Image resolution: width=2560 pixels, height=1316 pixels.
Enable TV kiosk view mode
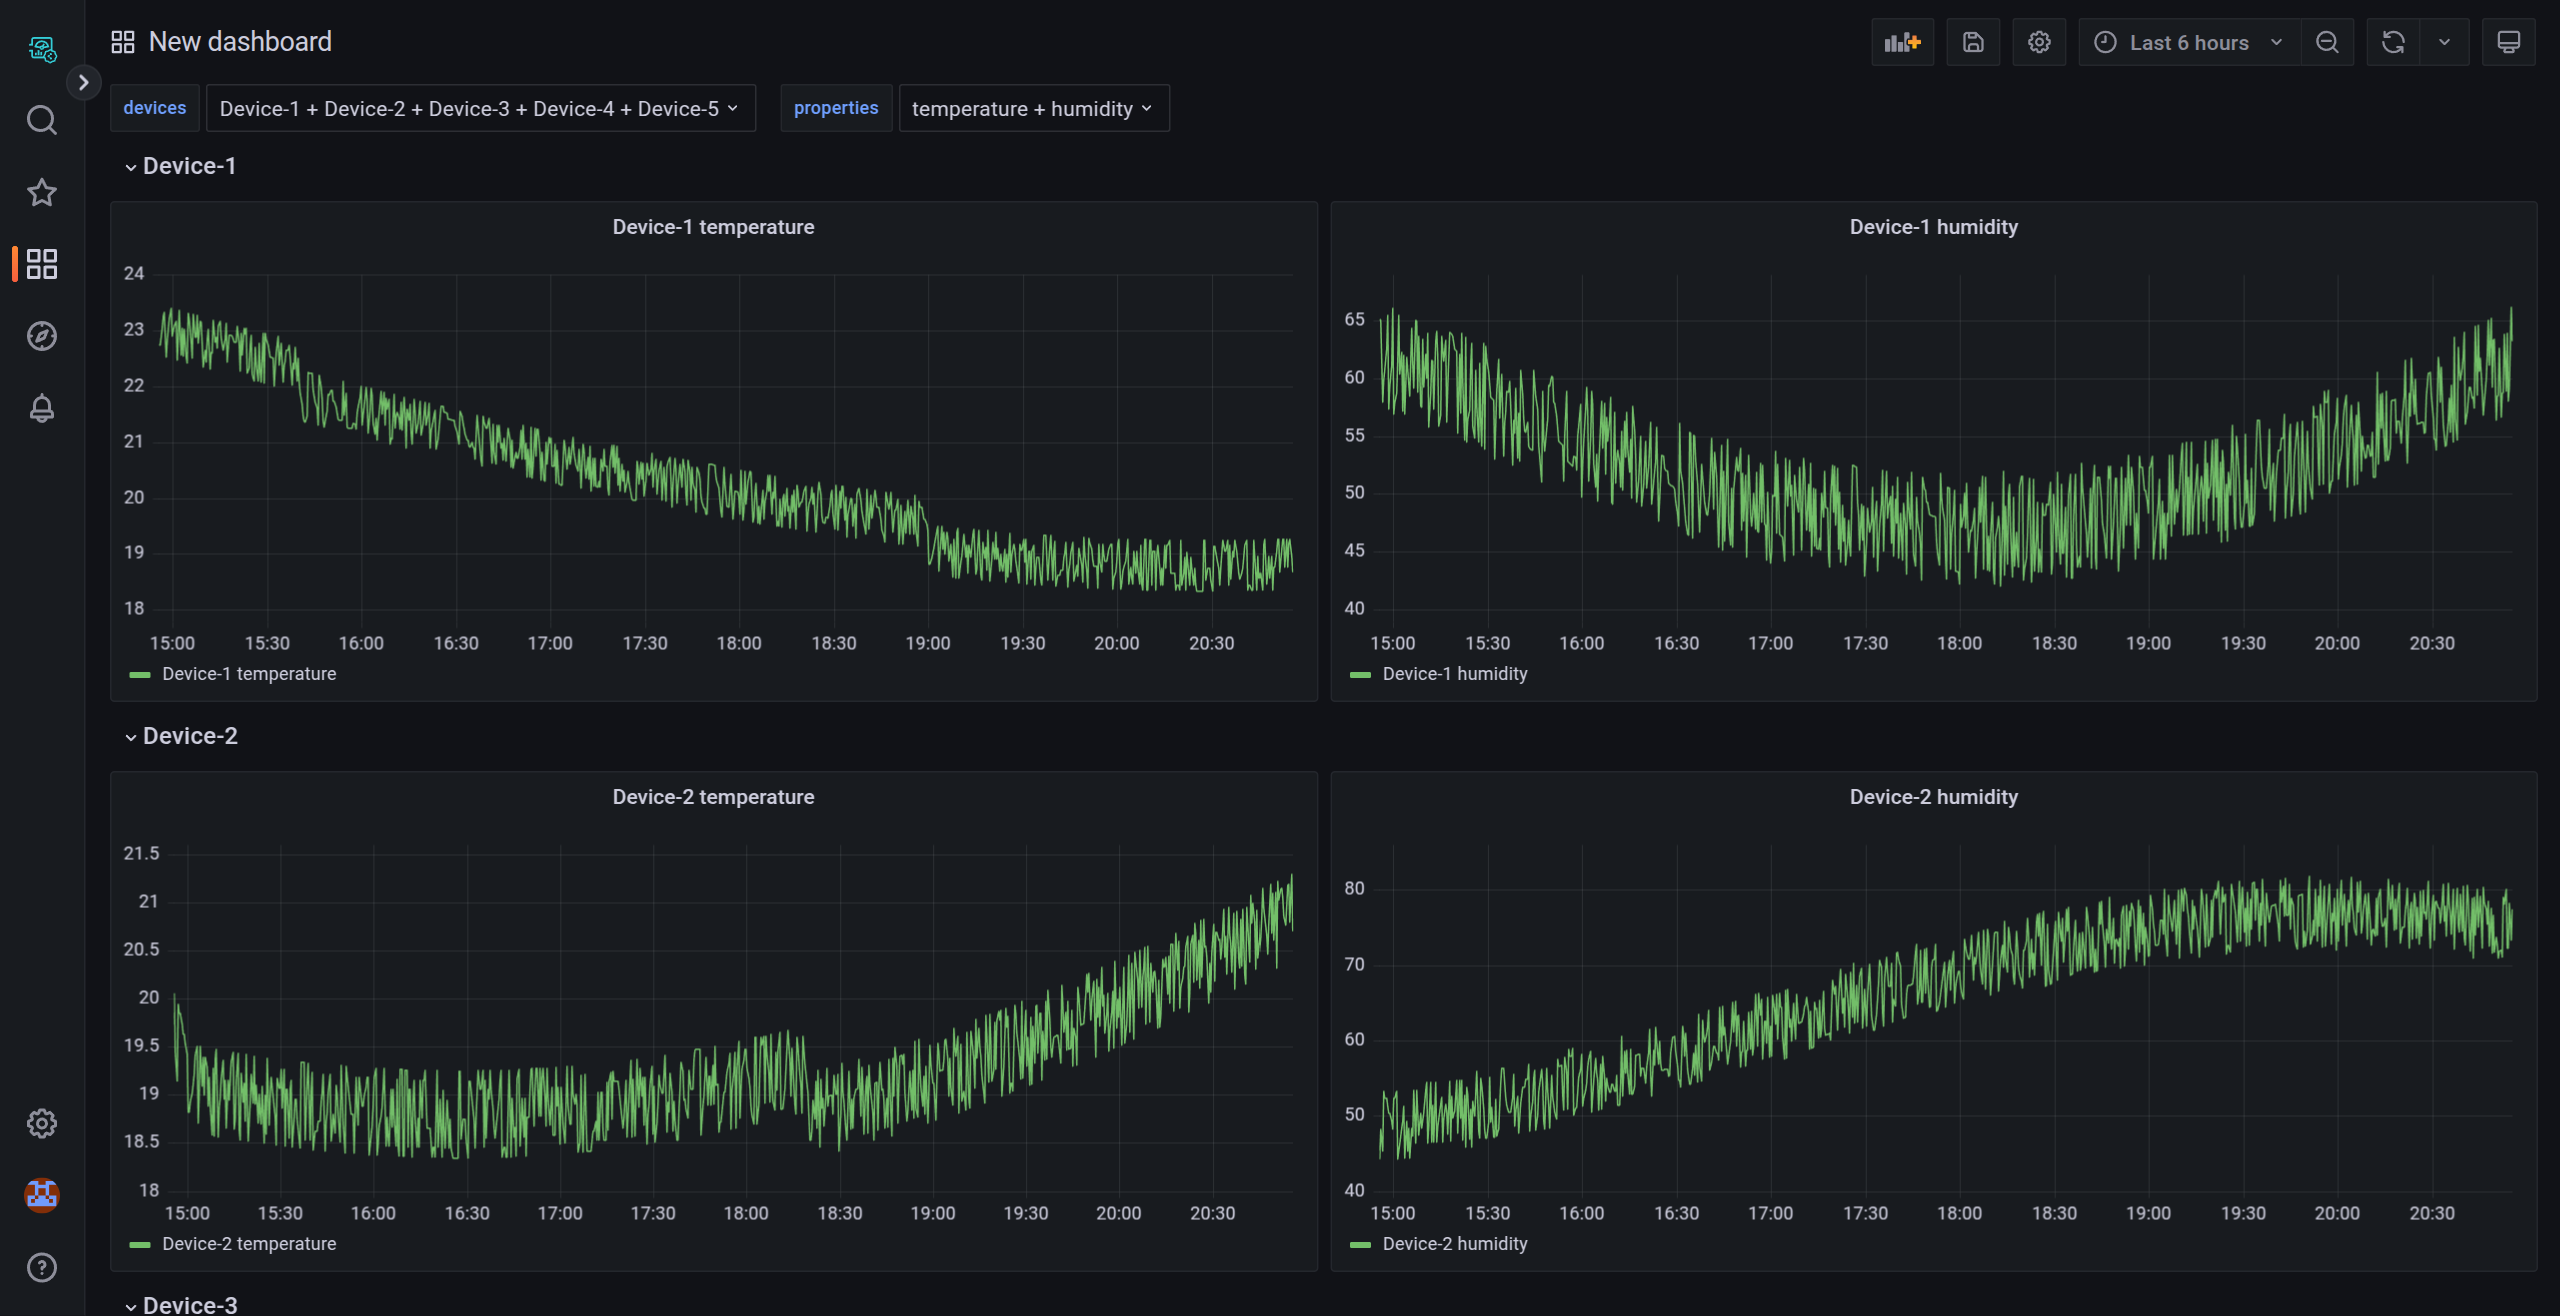(2509, 42)
